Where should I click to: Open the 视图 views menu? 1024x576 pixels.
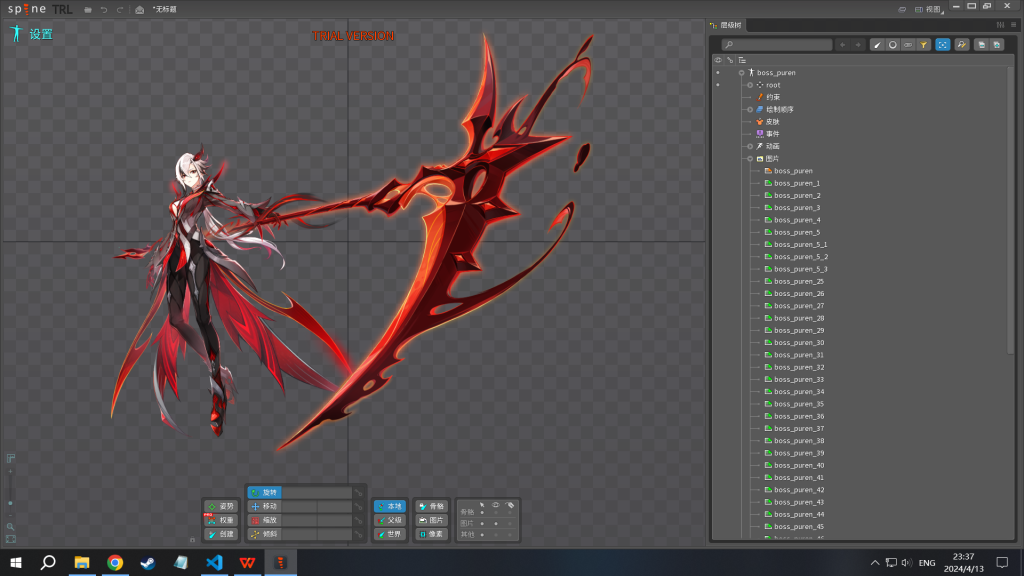930,9
